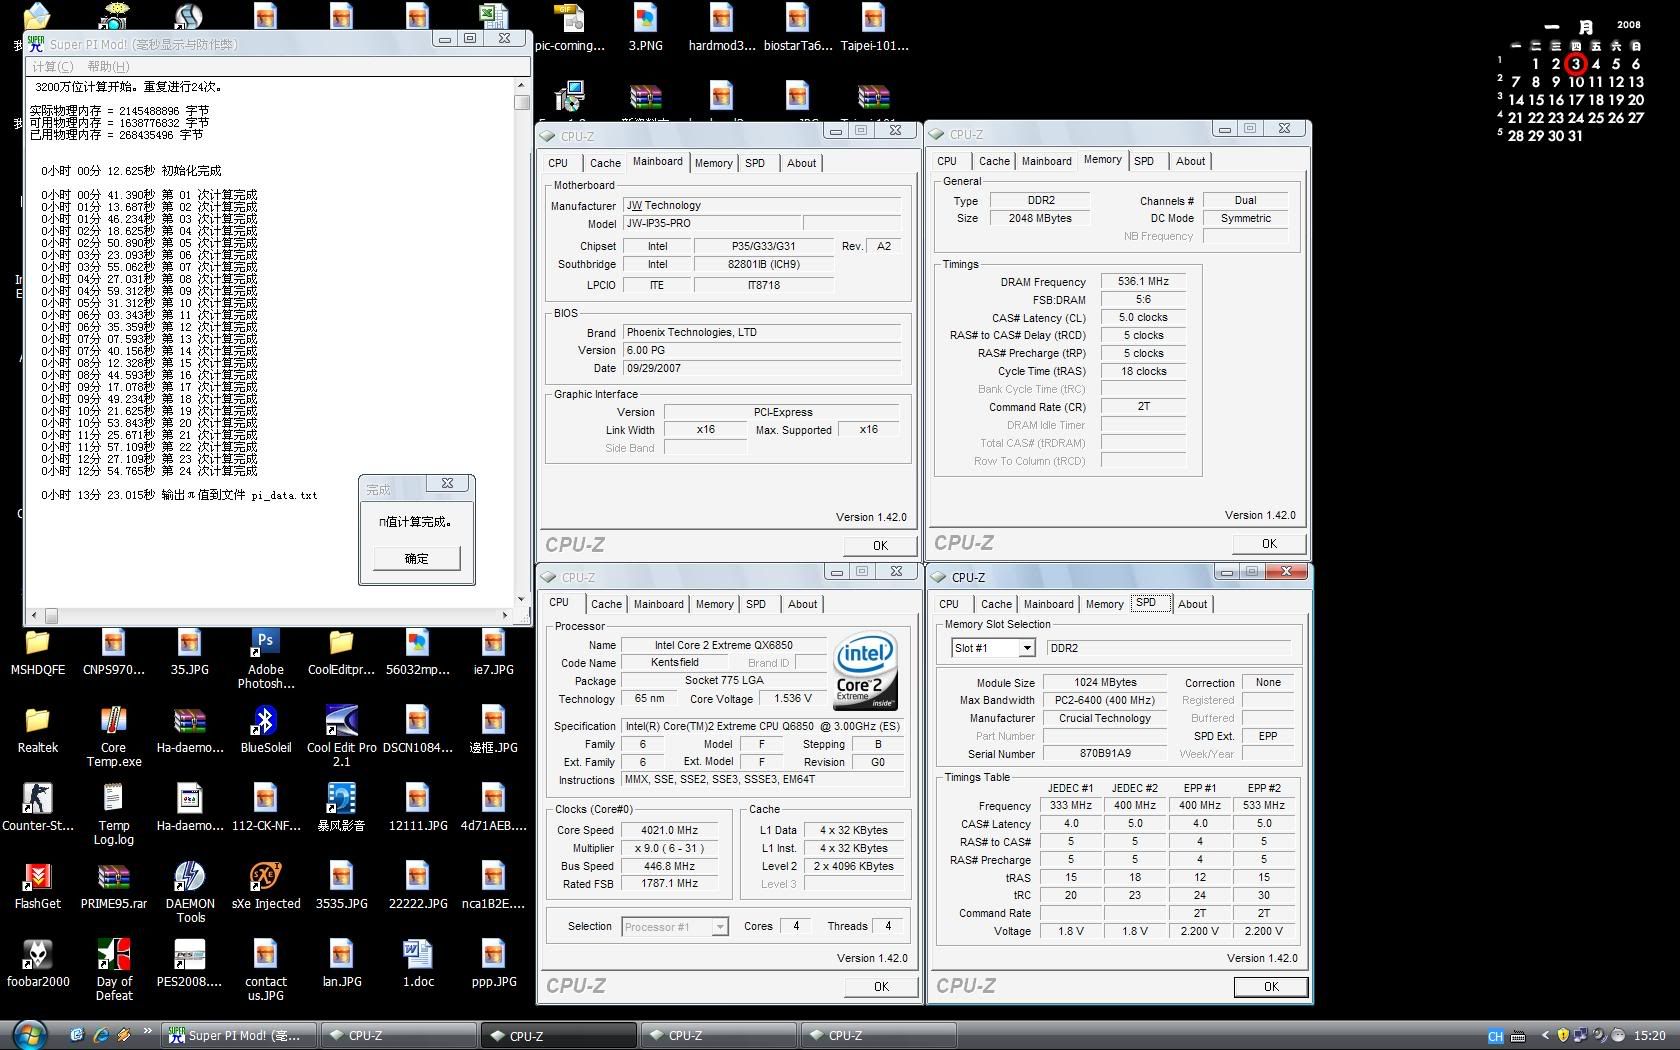Click the taskbar clock showing 15:20

coord(1649,1036)
